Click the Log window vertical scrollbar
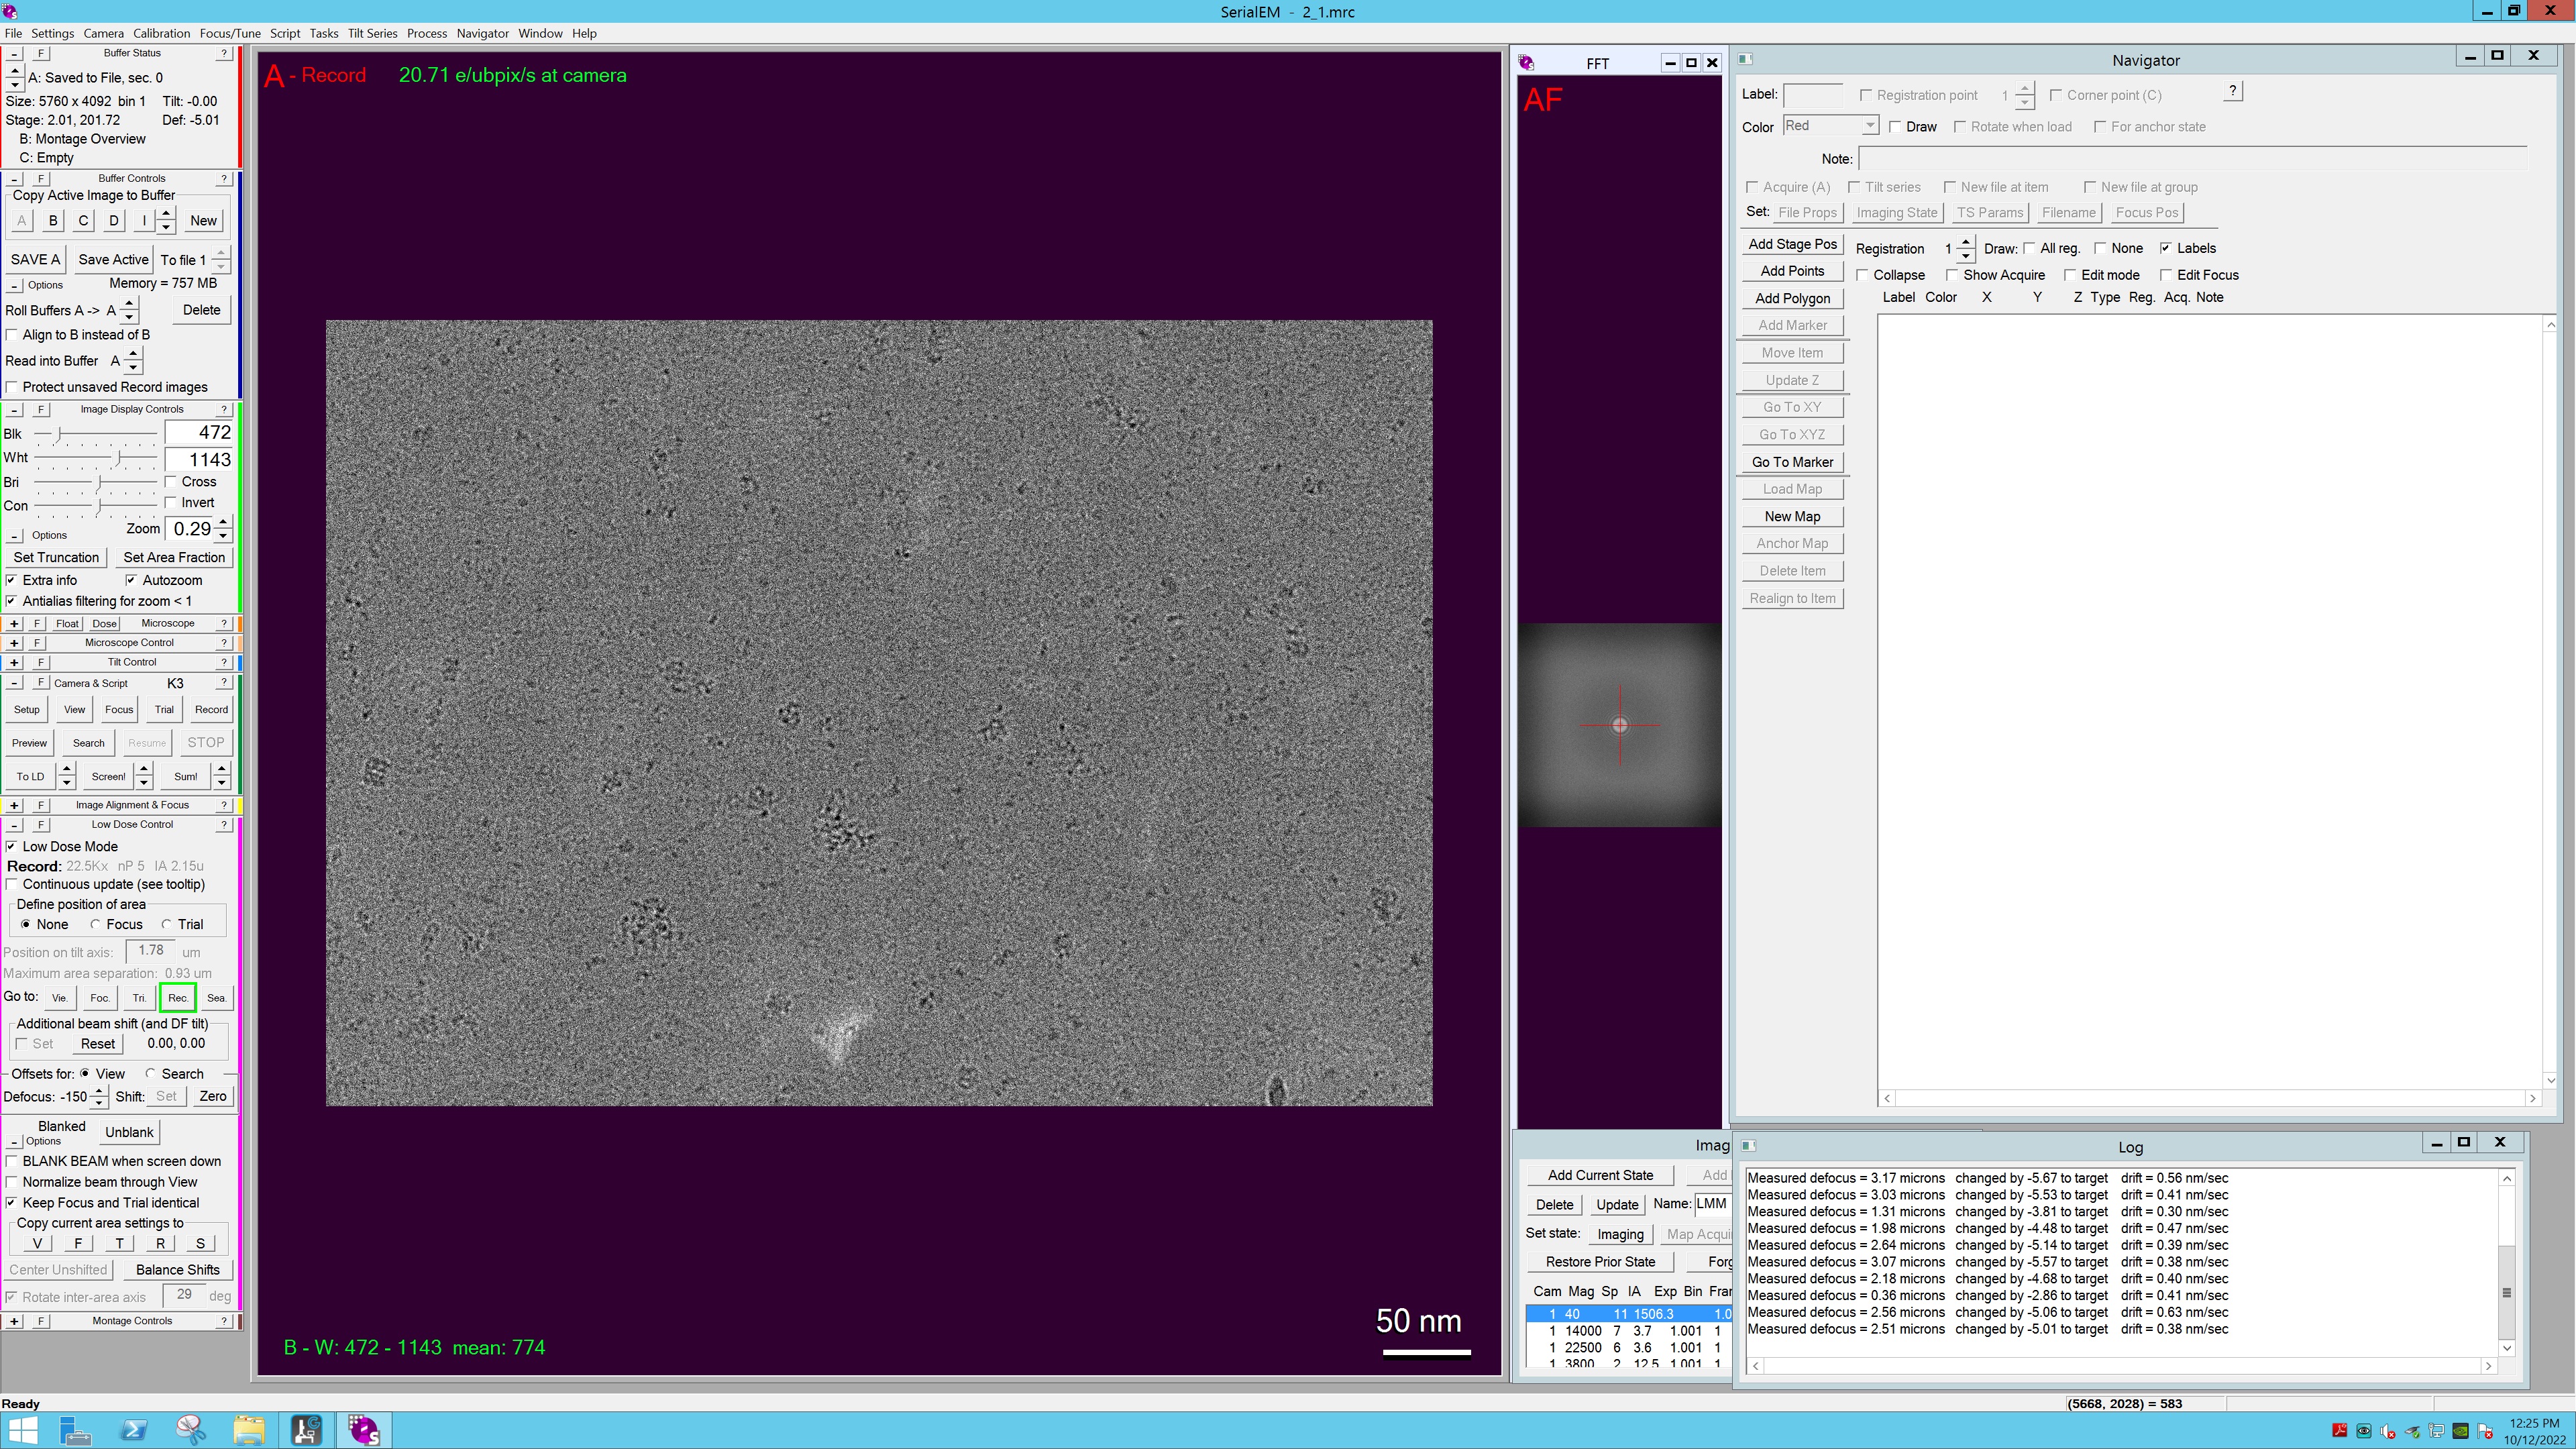This screenshot has width=2576, height=1449. [2506, 1263]
